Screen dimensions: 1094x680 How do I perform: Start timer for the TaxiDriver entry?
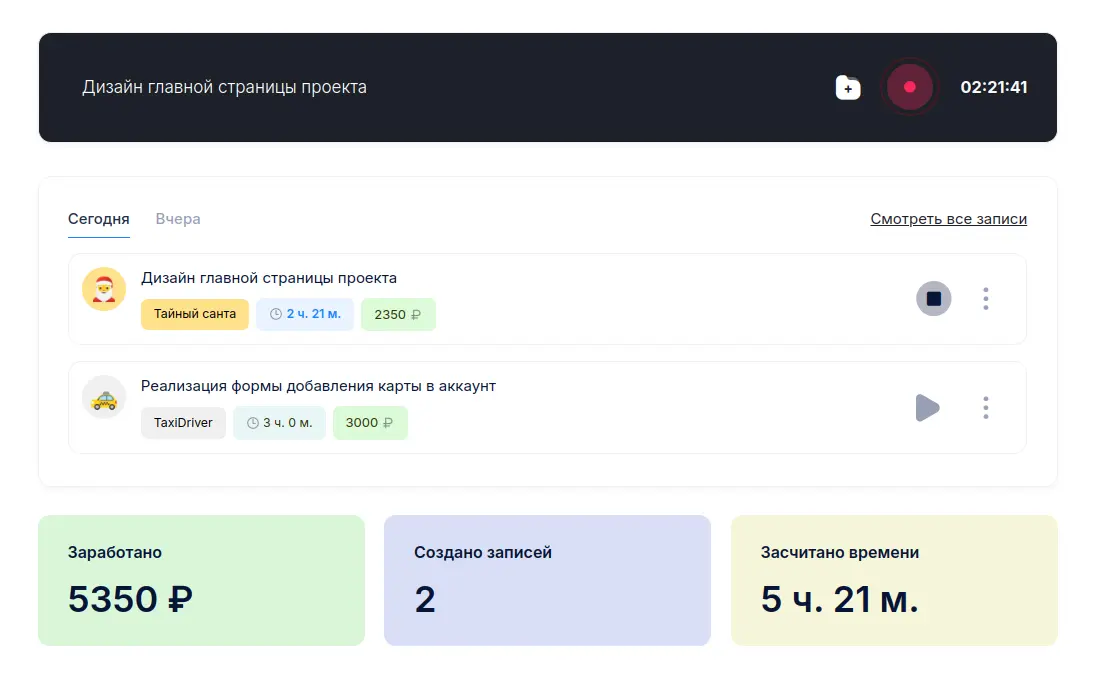(x=927, y=407)
